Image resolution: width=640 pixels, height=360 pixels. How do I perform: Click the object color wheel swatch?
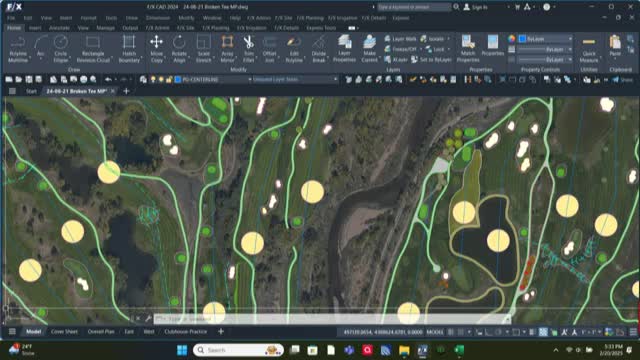coord(511,39)
